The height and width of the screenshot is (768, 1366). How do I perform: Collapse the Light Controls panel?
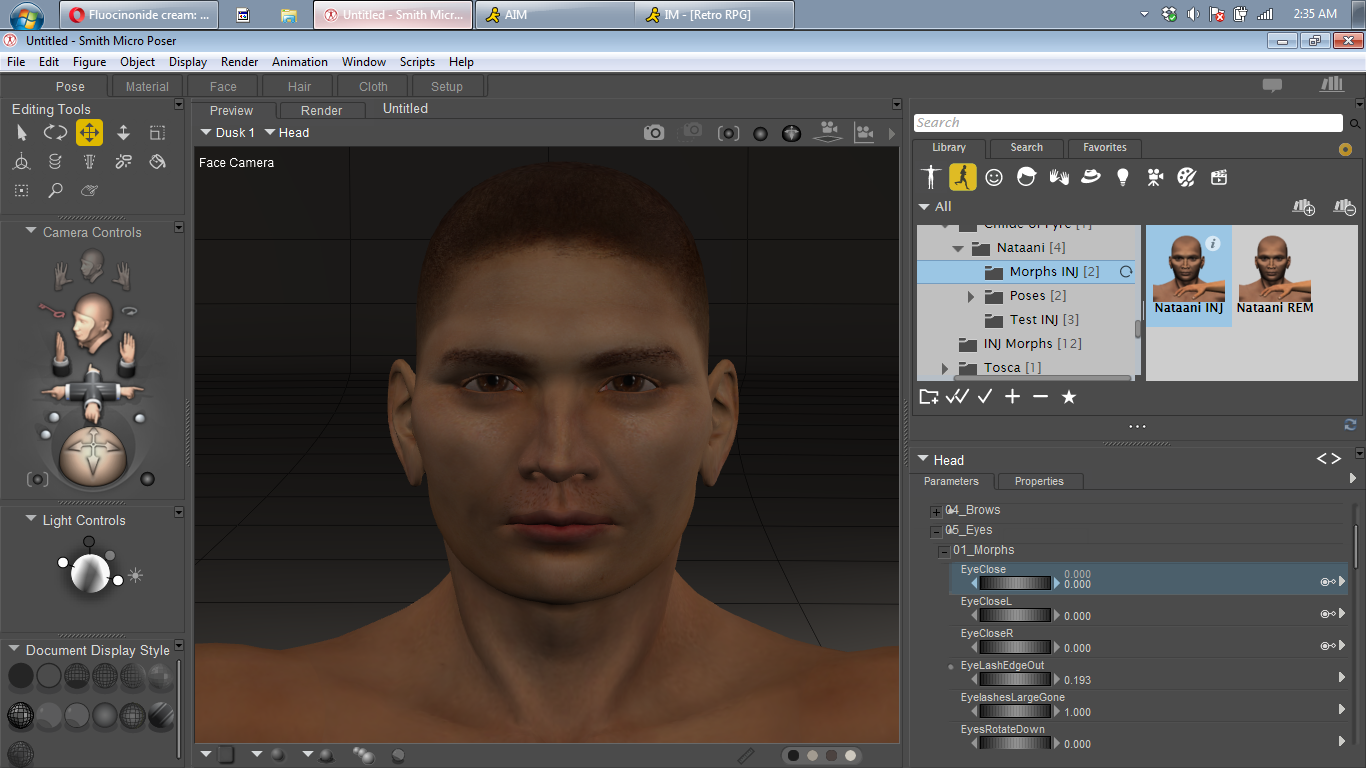tap(32, 520)
